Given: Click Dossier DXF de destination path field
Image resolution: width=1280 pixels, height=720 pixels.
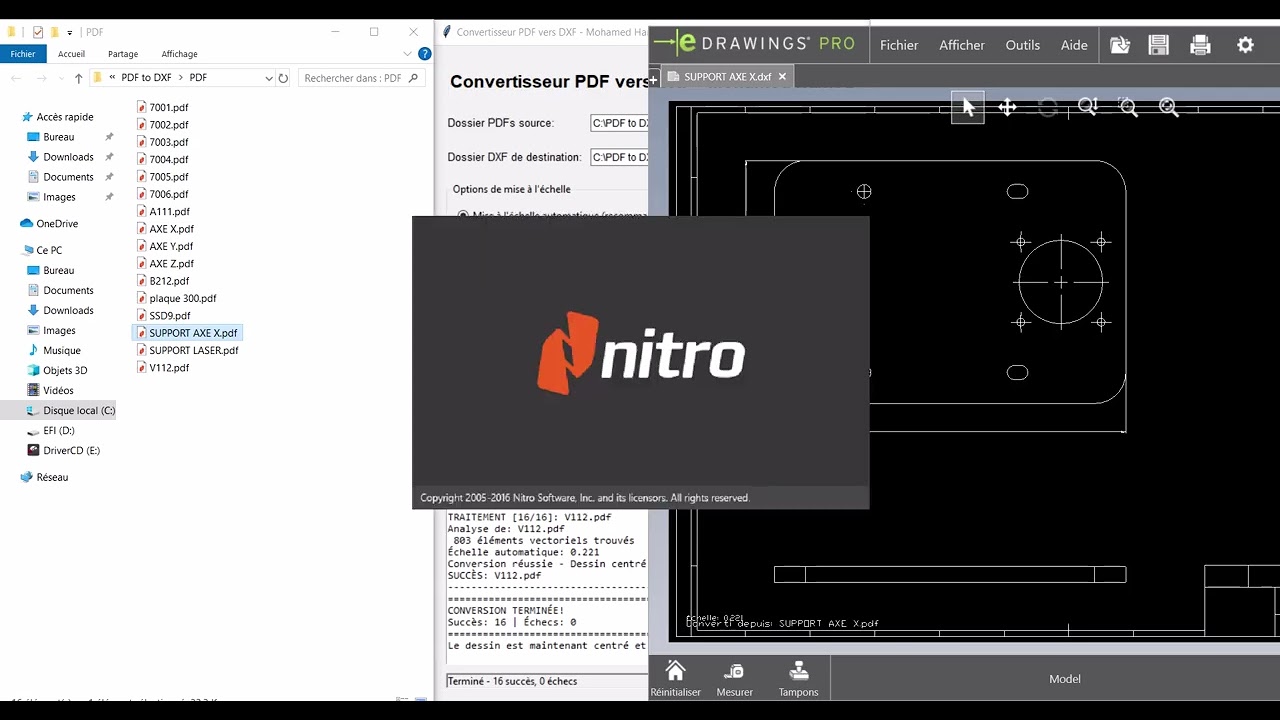Looking at the screenshot, I should pos(619,157).
